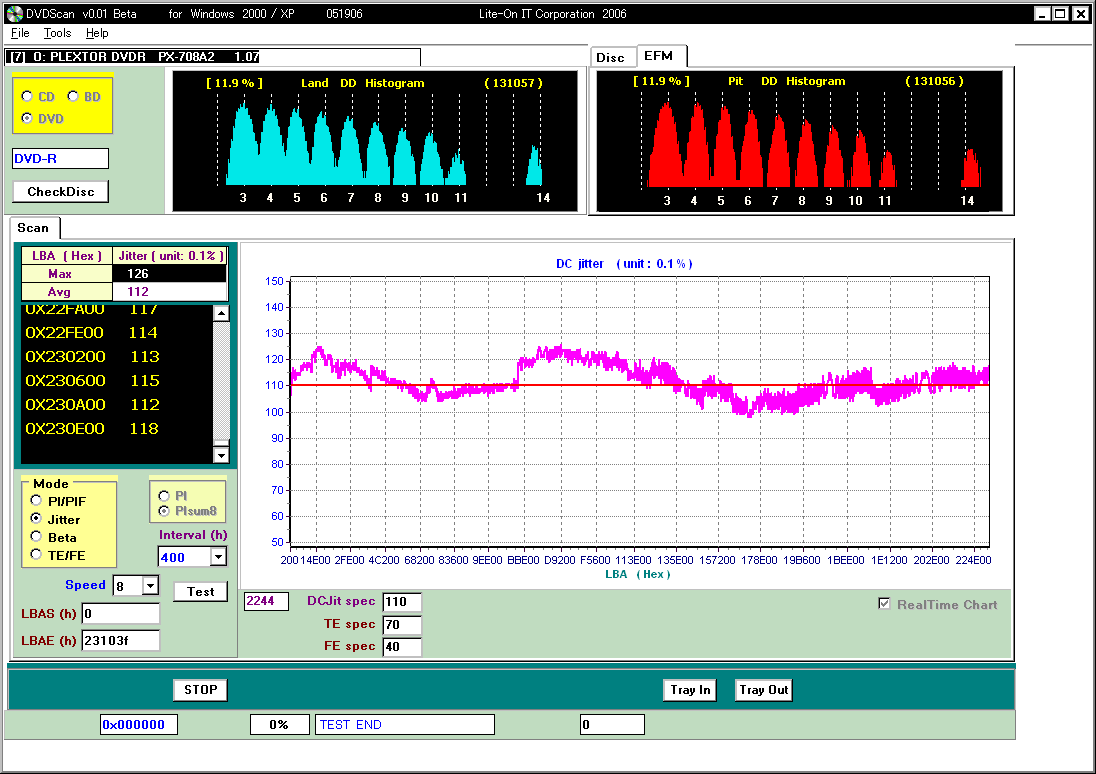The image size is (1096, 774).
Task: Select Beta scan mode
Action: (x=37, y=538)
